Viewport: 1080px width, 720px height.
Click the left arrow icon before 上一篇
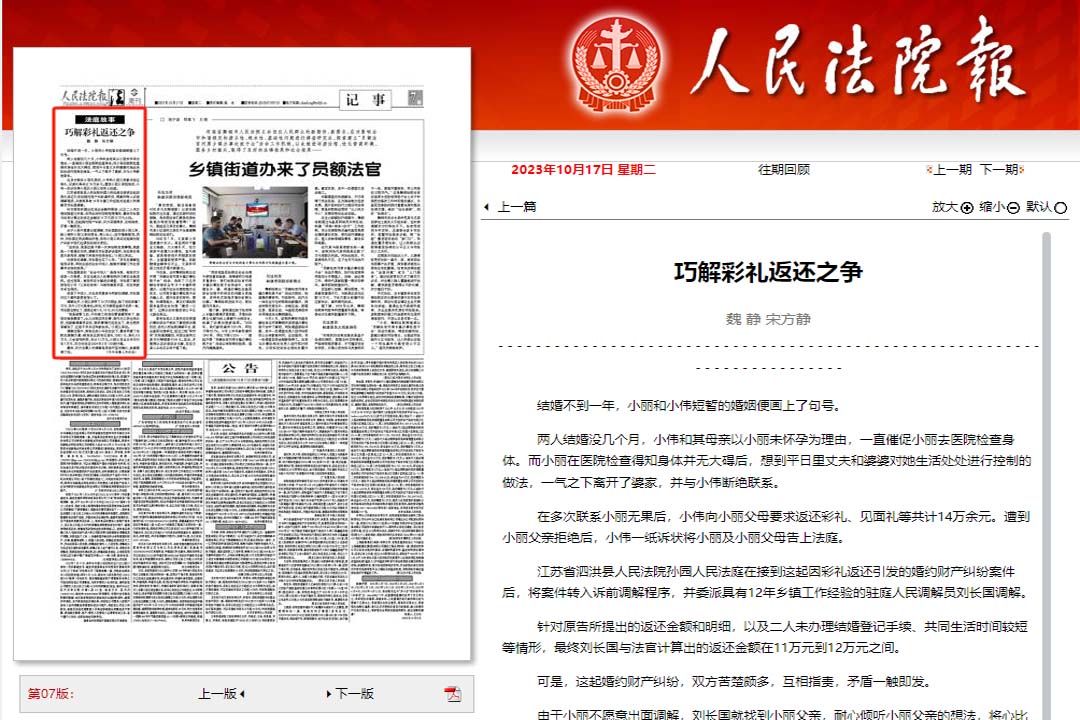(x=487, y=207)
